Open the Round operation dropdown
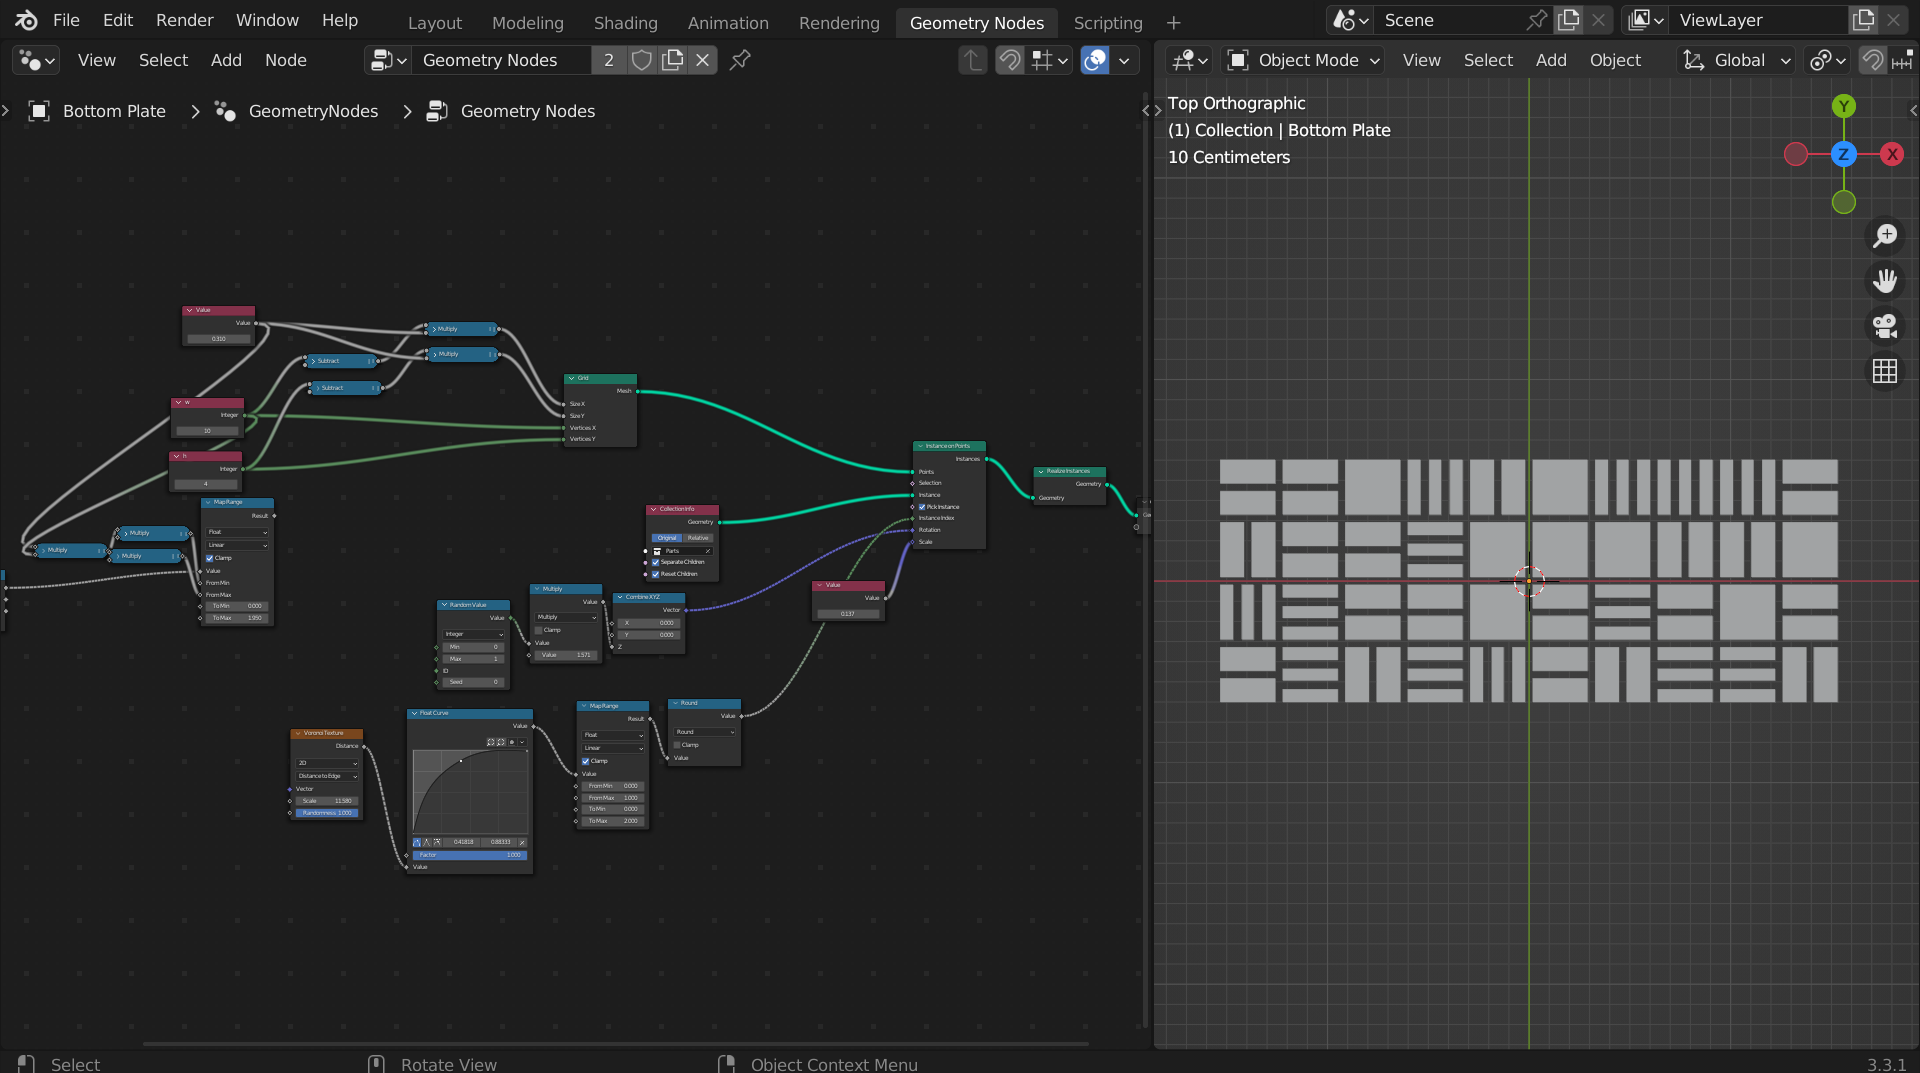Viewport: 1920px width, 1073px height. coord(705,732)
